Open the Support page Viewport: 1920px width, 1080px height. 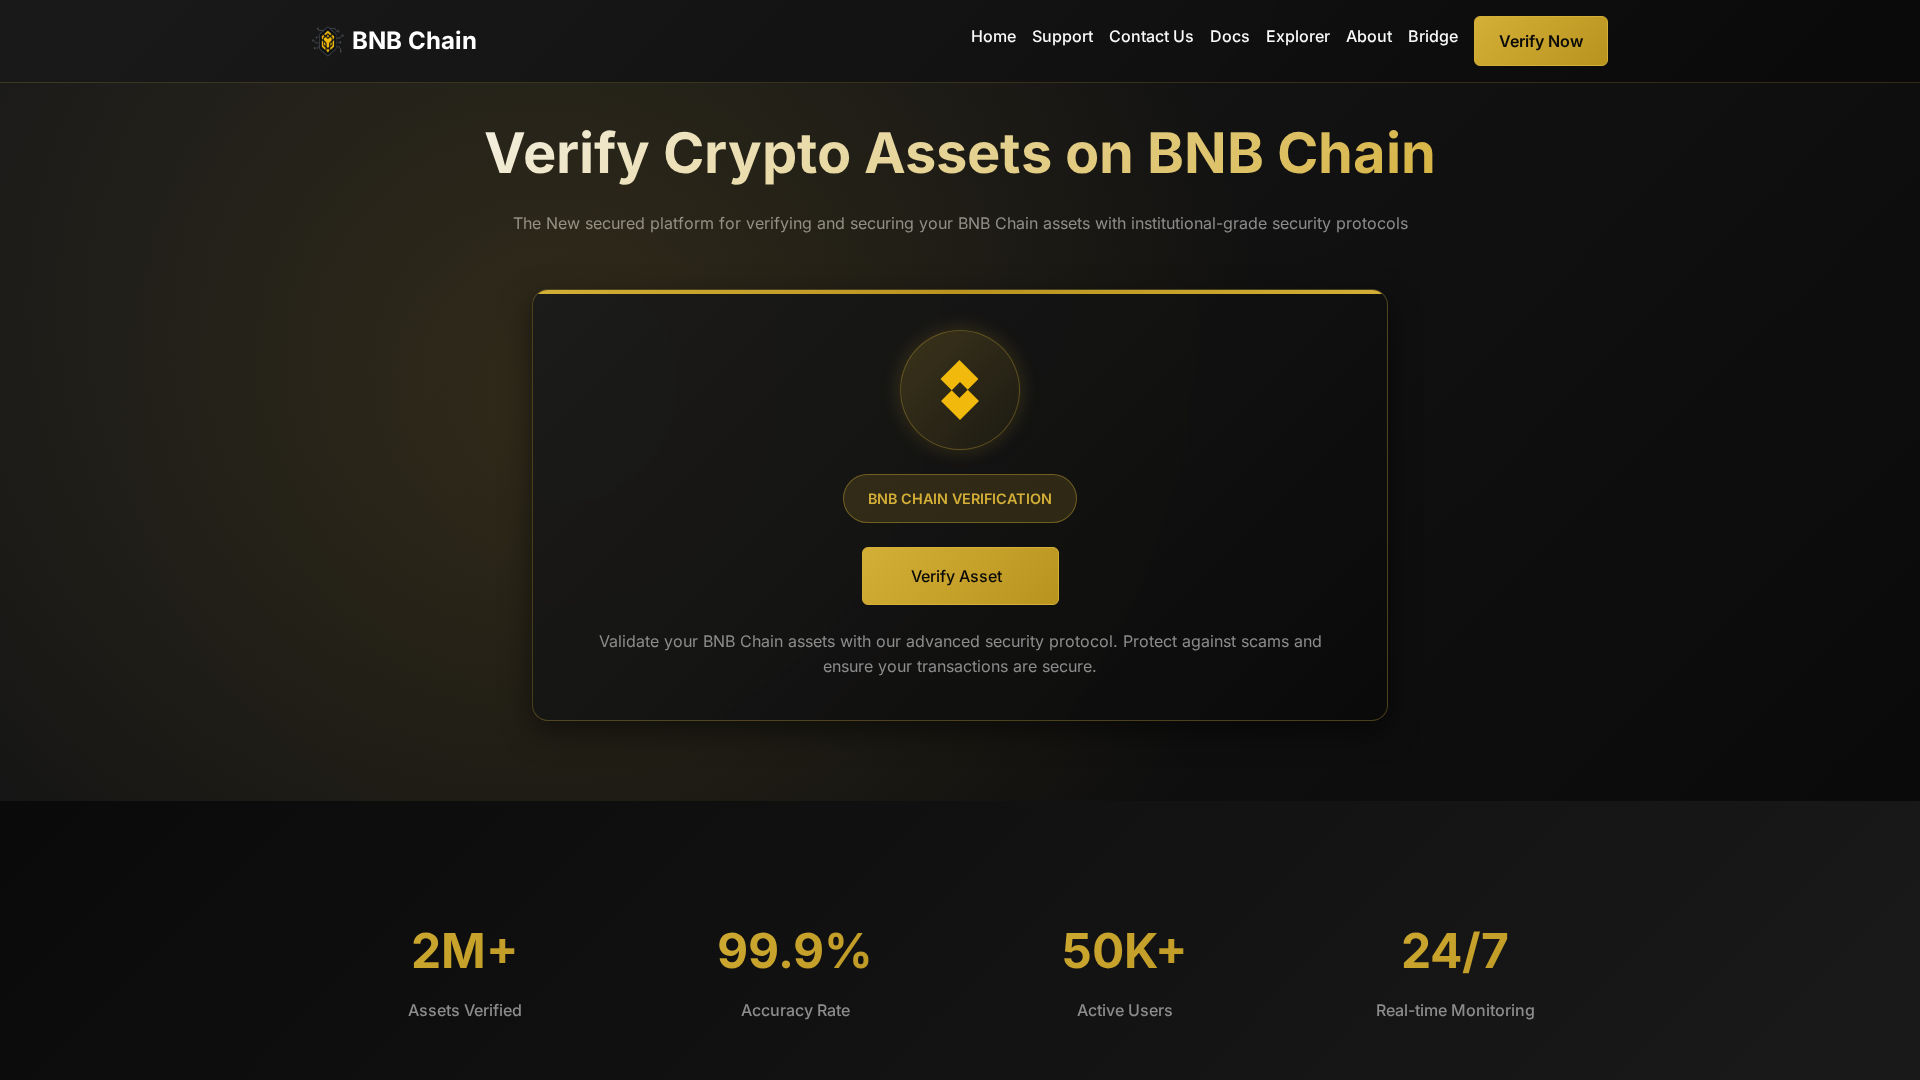click(1062, 36)
